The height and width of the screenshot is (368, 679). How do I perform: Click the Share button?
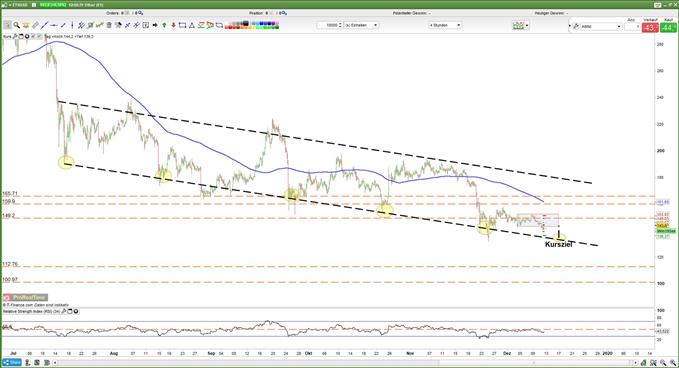coord(12,362)
